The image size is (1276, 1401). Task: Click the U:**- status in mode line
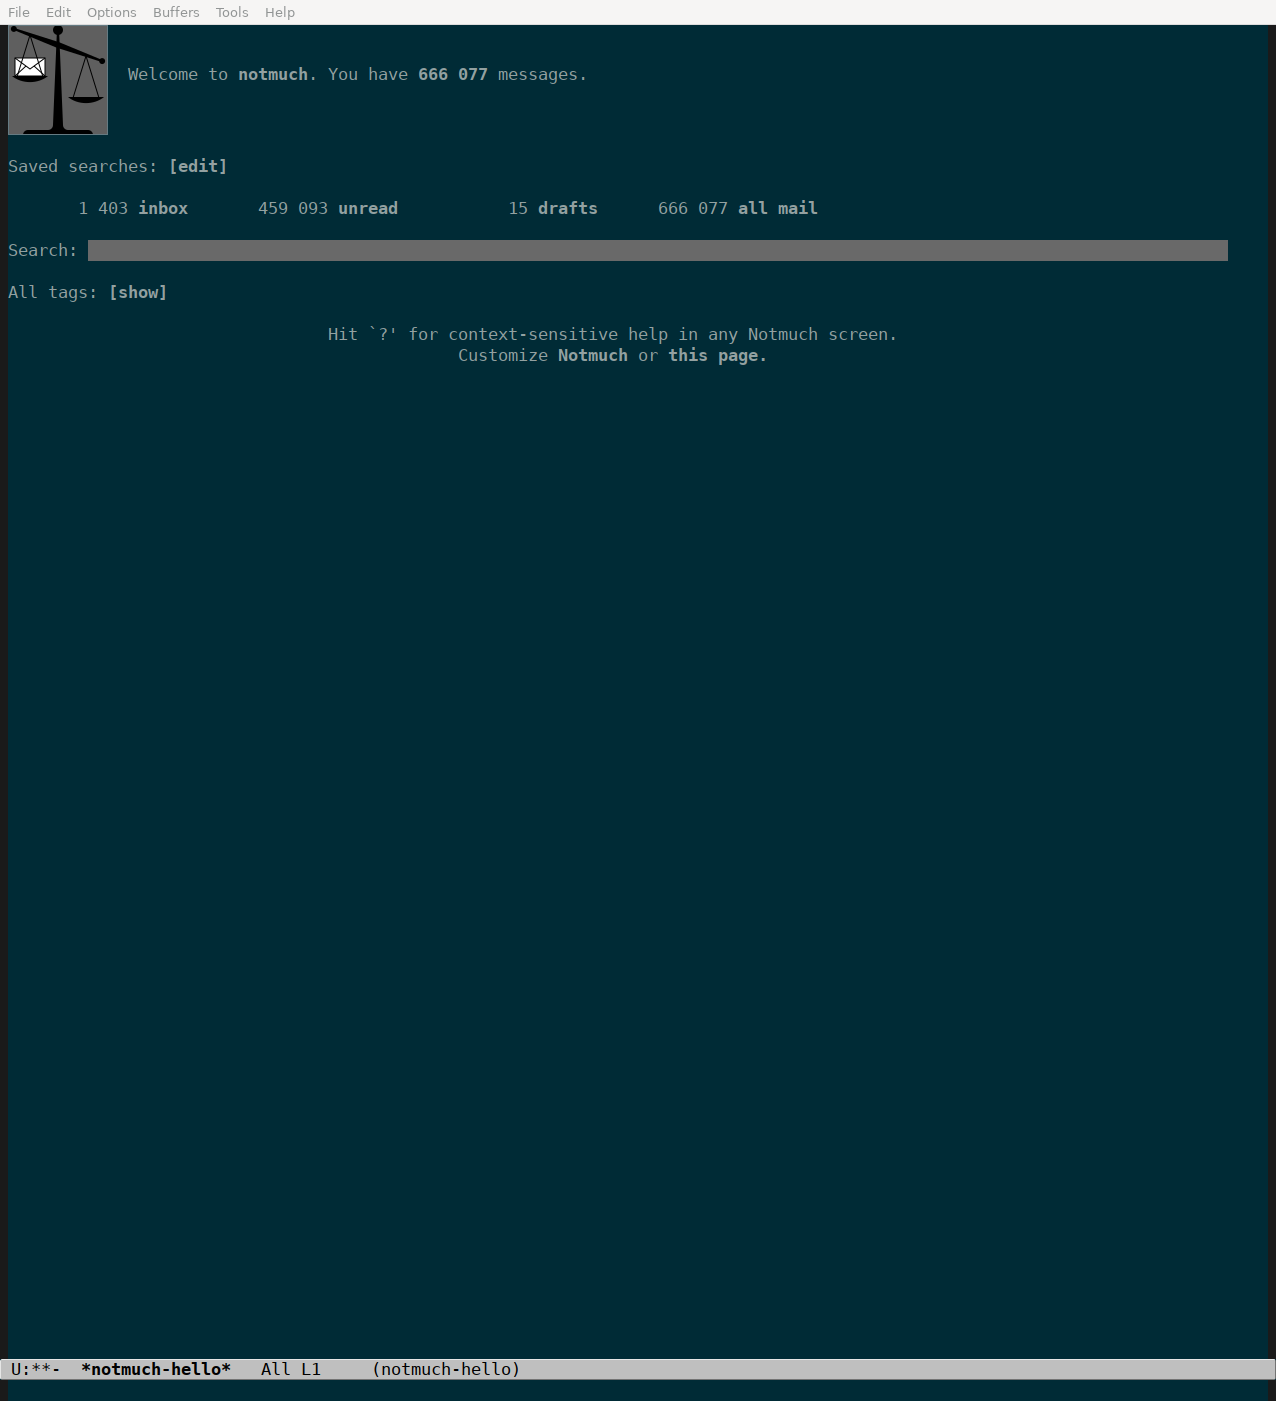point(36,1369)
